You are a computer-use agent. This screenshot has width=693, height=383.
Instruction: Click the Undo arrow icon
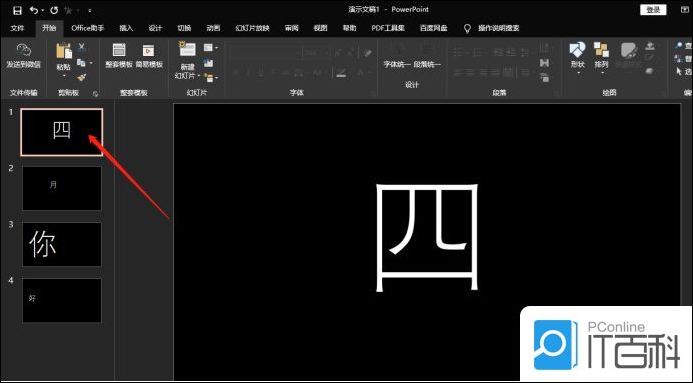(x=34, y=10)
